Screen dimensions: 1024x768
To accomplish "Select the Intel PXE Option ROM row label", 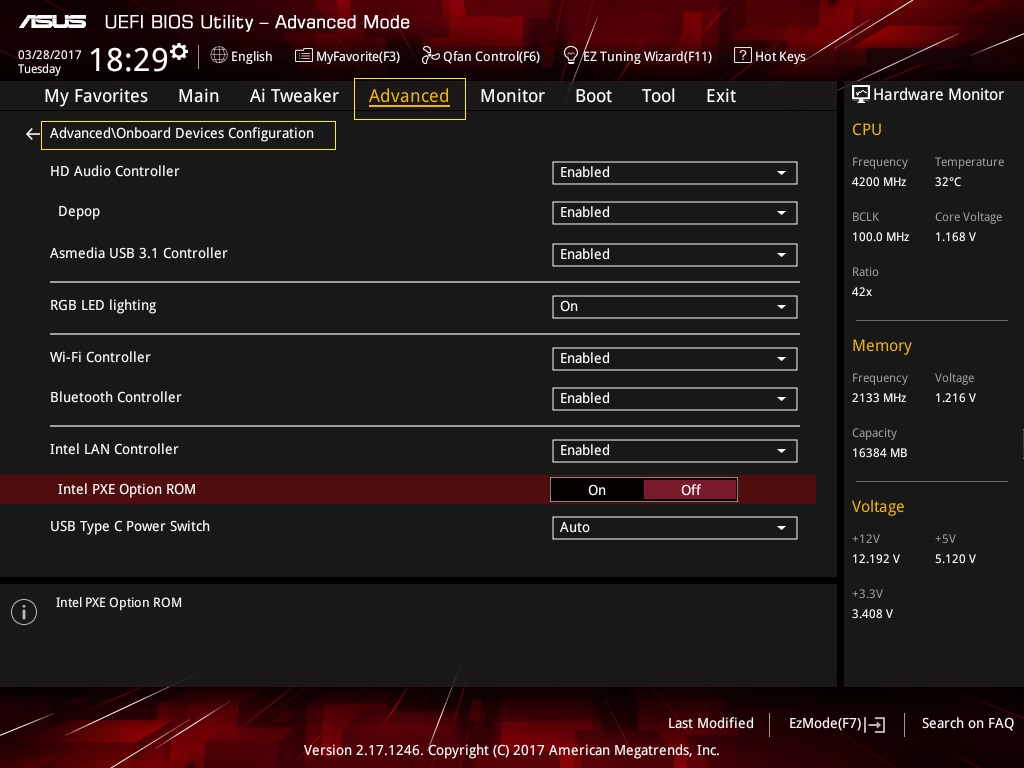I will point(127,489).
